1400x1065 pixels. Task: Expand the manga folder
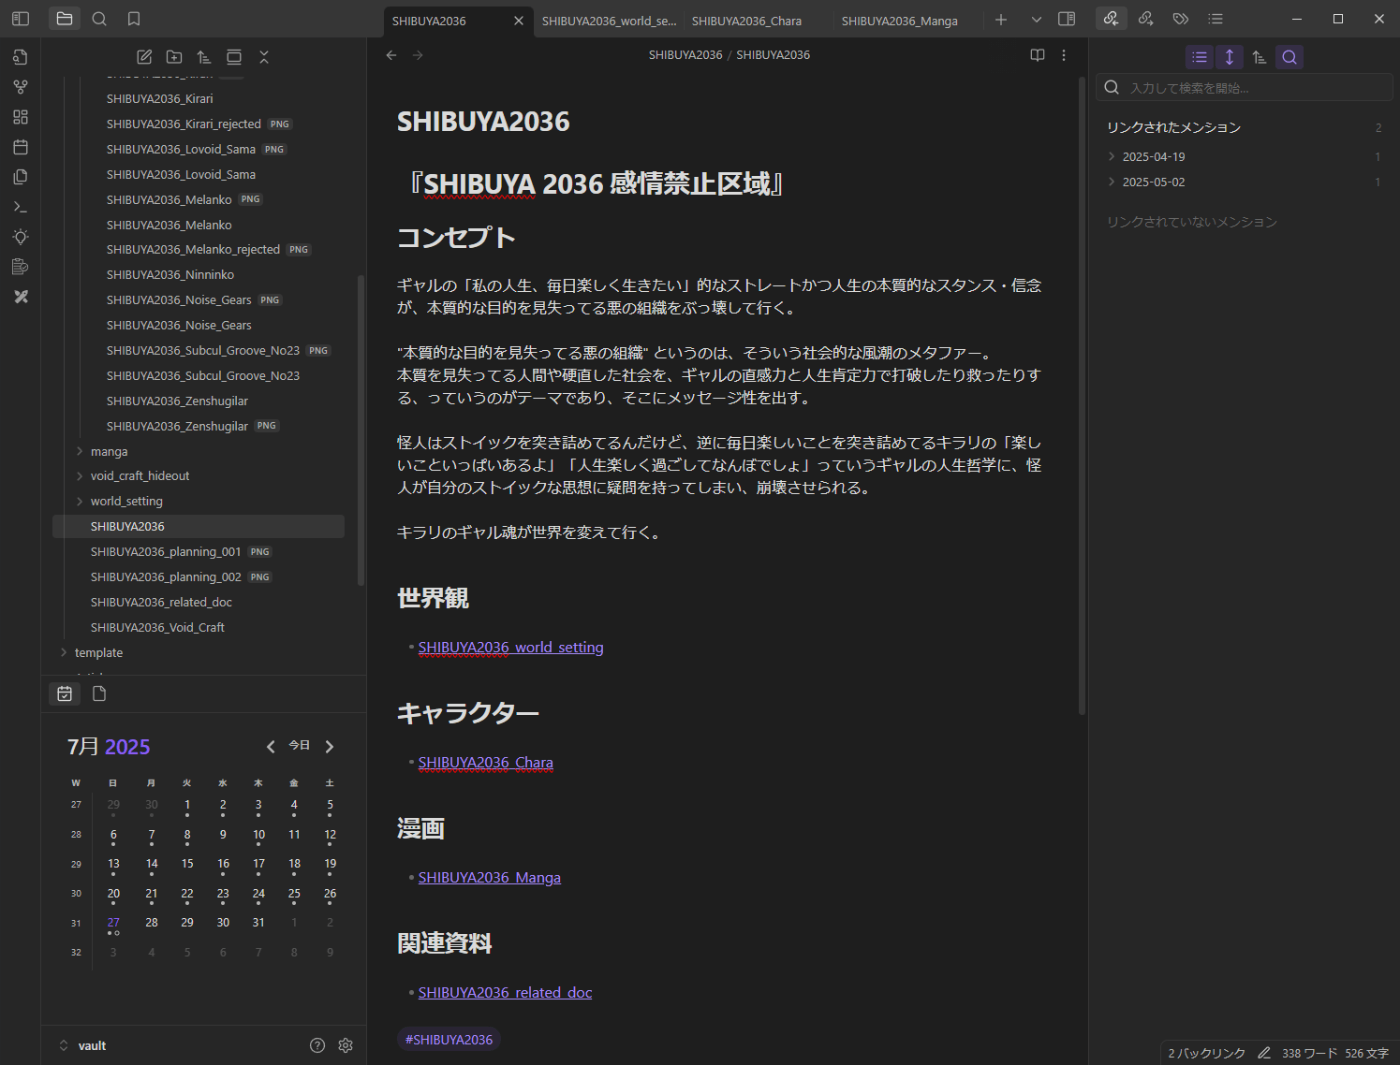[80, 451]
